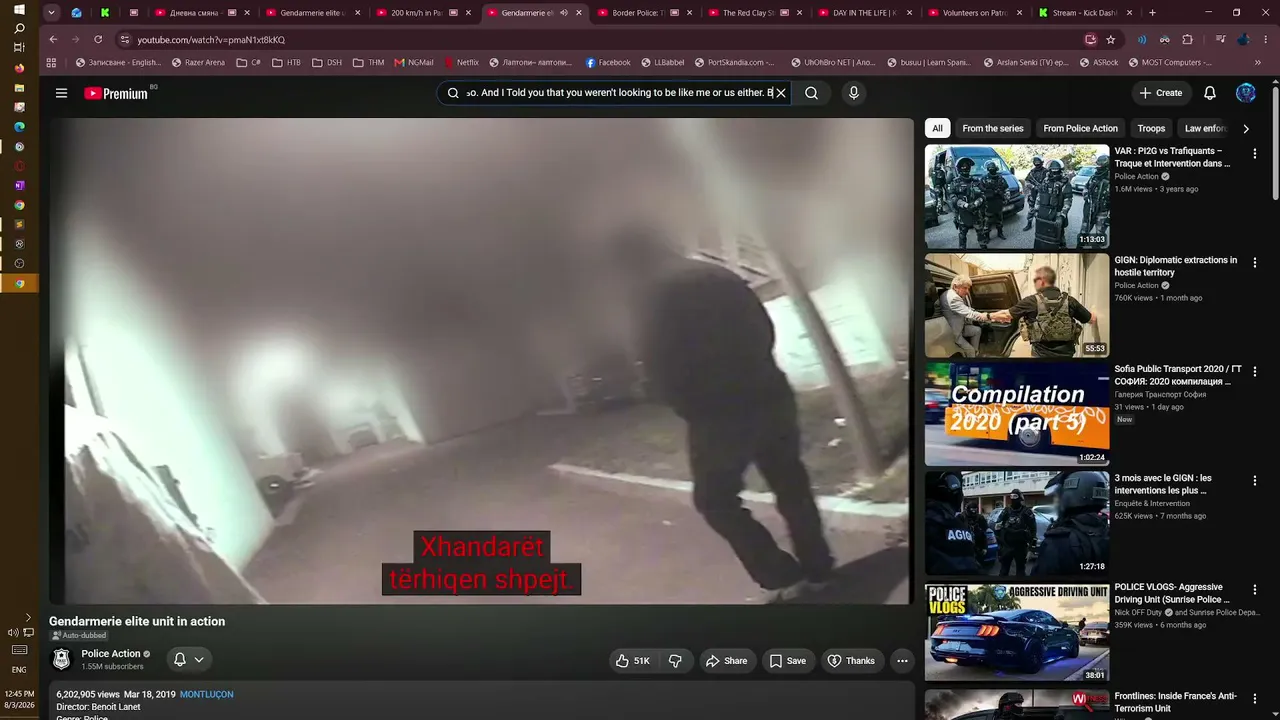This screenshot has width=1280, height=720.
Task: Clear the YouTube search box text
Action: tap(781, 93)
